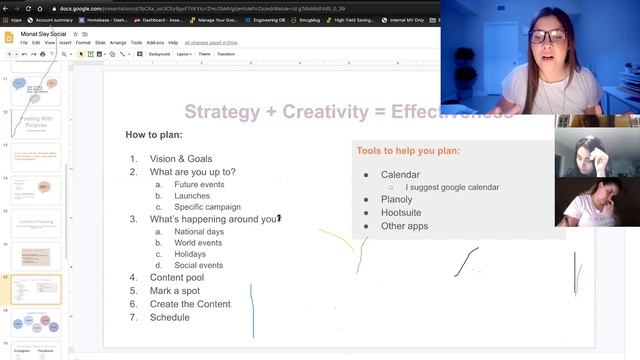Open the Tools menu
Viewport: 640px width, 360px height.
point(136,42)
